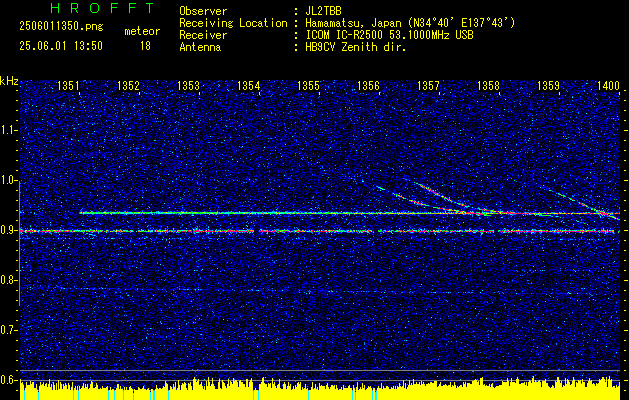Click the Receiver field label
The width and height of the screenshot is (629, 400).
click(x=203, y=35)
